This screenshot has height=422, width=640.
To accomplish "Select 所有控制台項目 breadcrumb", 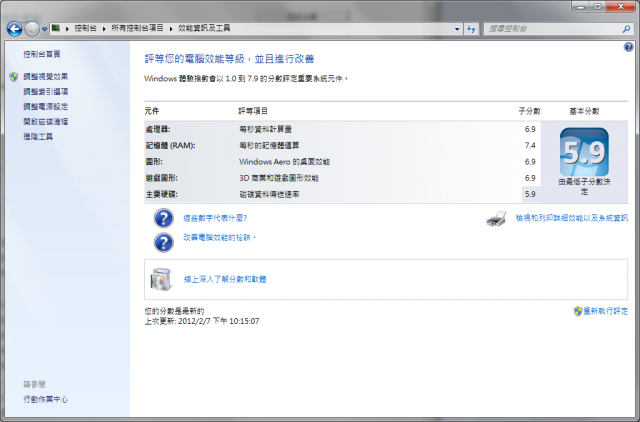I will [137, 28].
